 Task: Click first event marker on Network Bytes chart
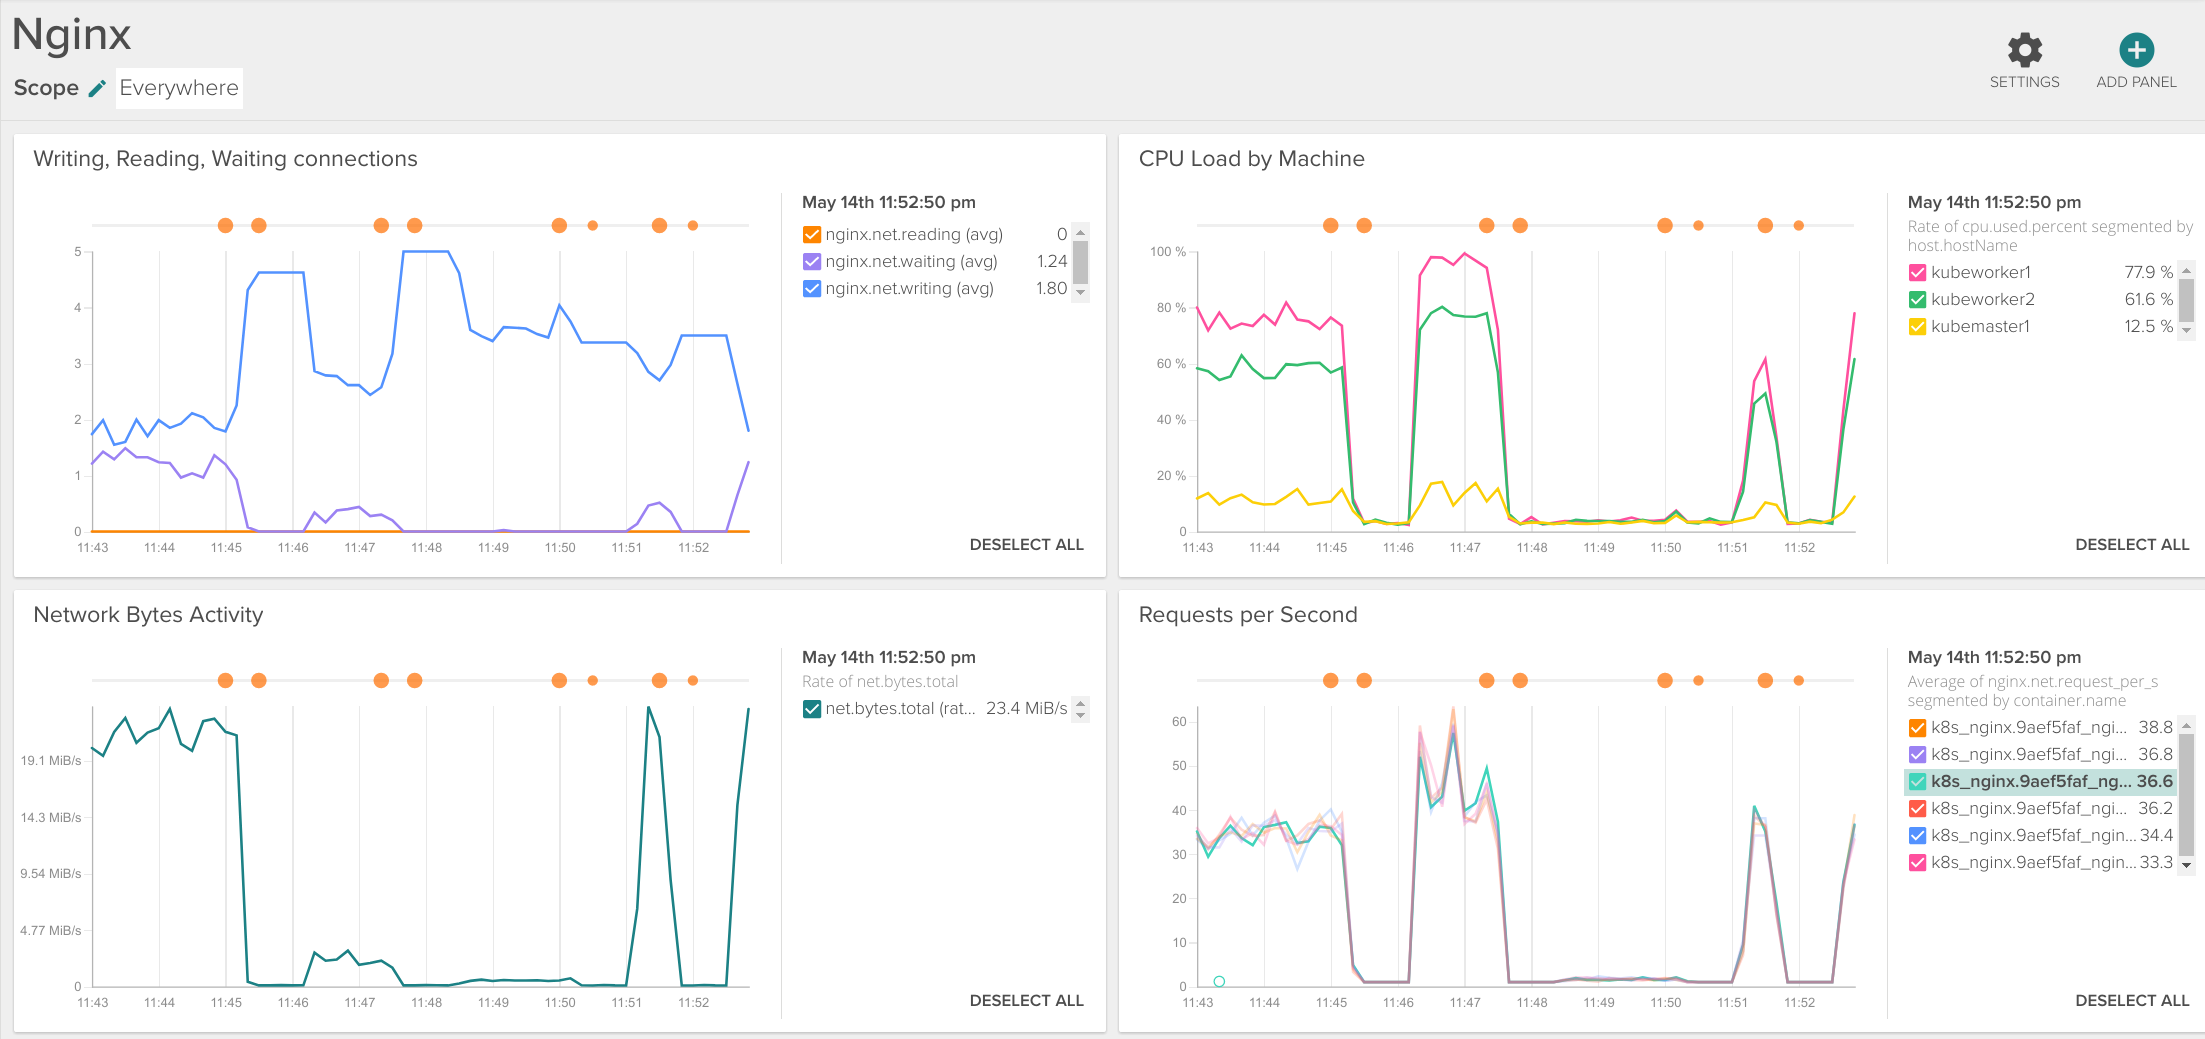coord(225,681)
